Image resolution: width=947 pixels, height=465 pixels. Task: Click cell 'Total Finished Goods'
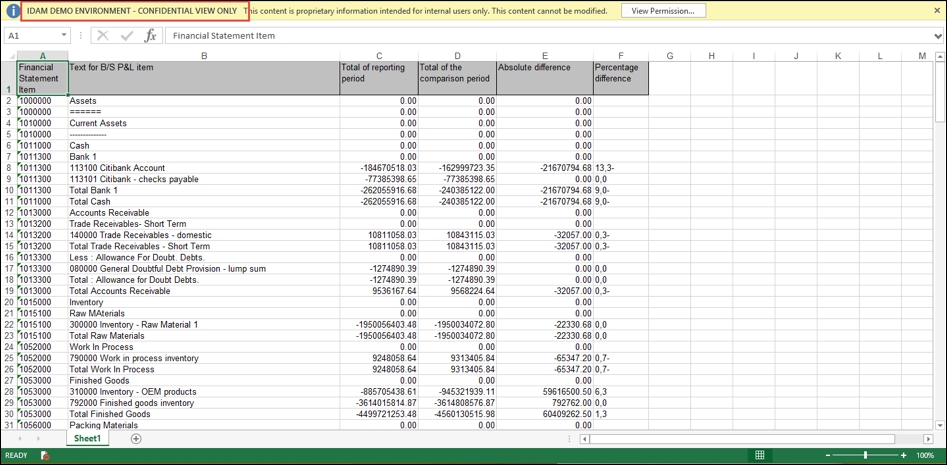(x=204, y=414)
